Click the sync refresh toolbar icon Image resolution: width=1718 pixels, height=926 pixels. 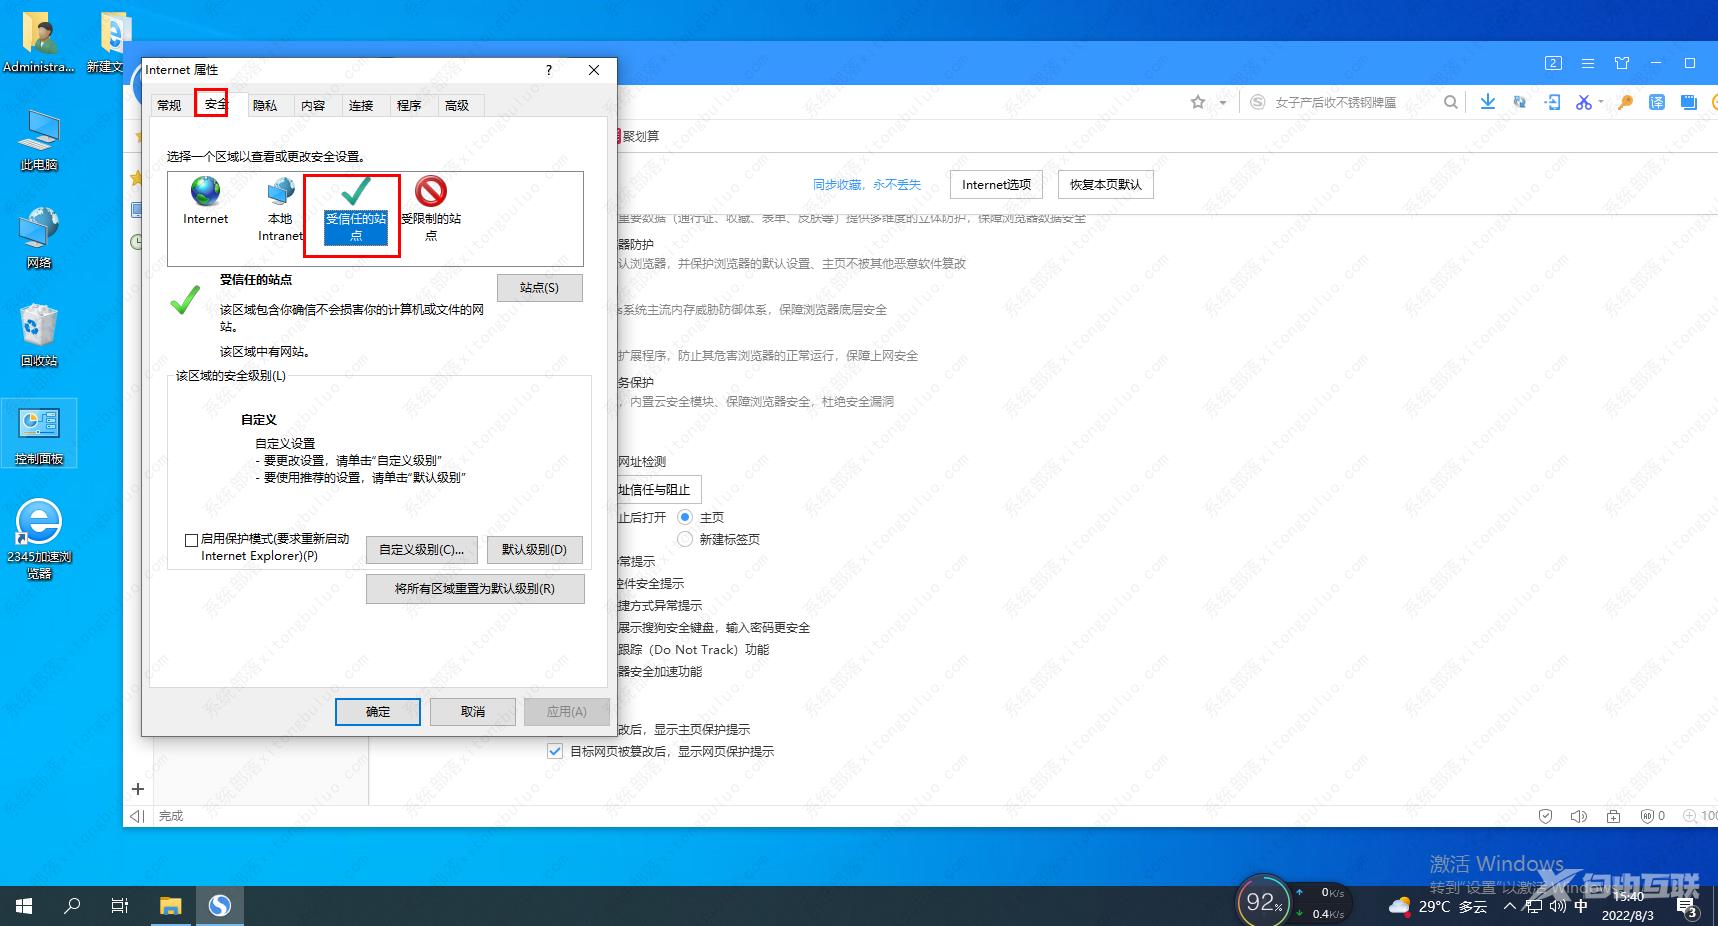click(x=1520, y=102)
